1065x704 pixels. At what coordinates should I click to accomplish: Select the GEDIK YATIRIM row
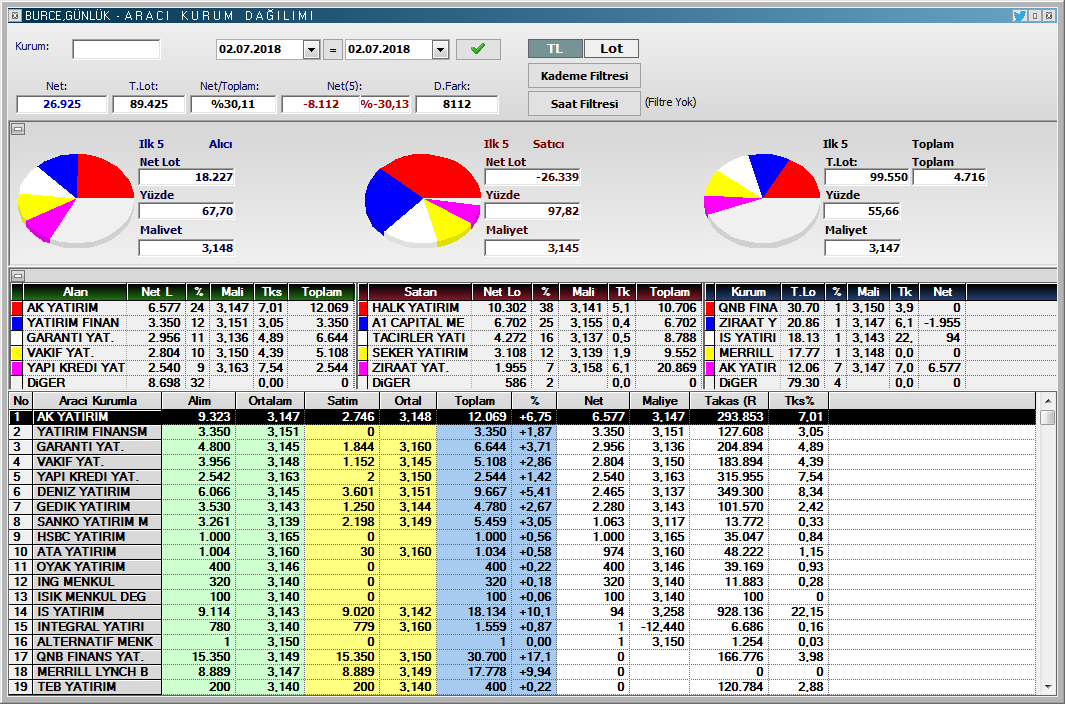coord(523,506)
